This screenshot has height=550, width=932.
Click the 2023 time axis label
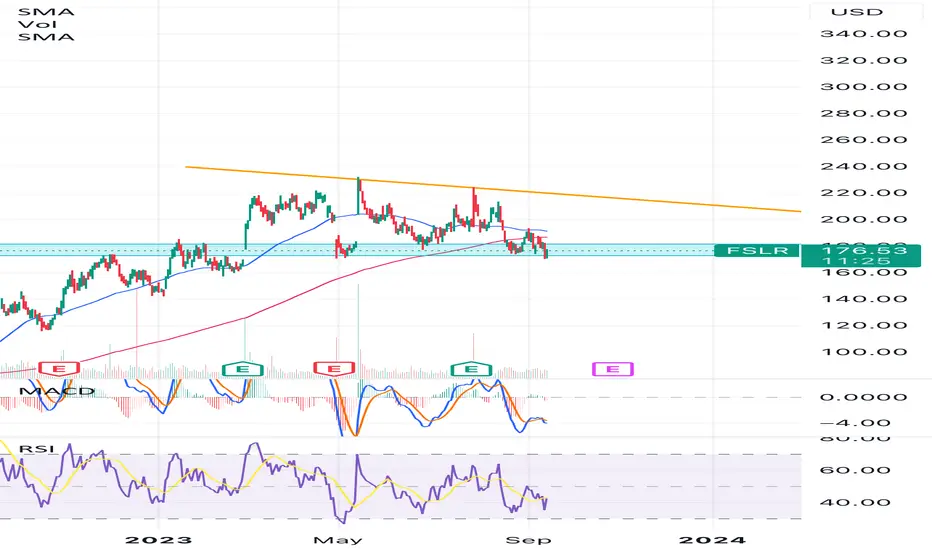coord(159,540)
